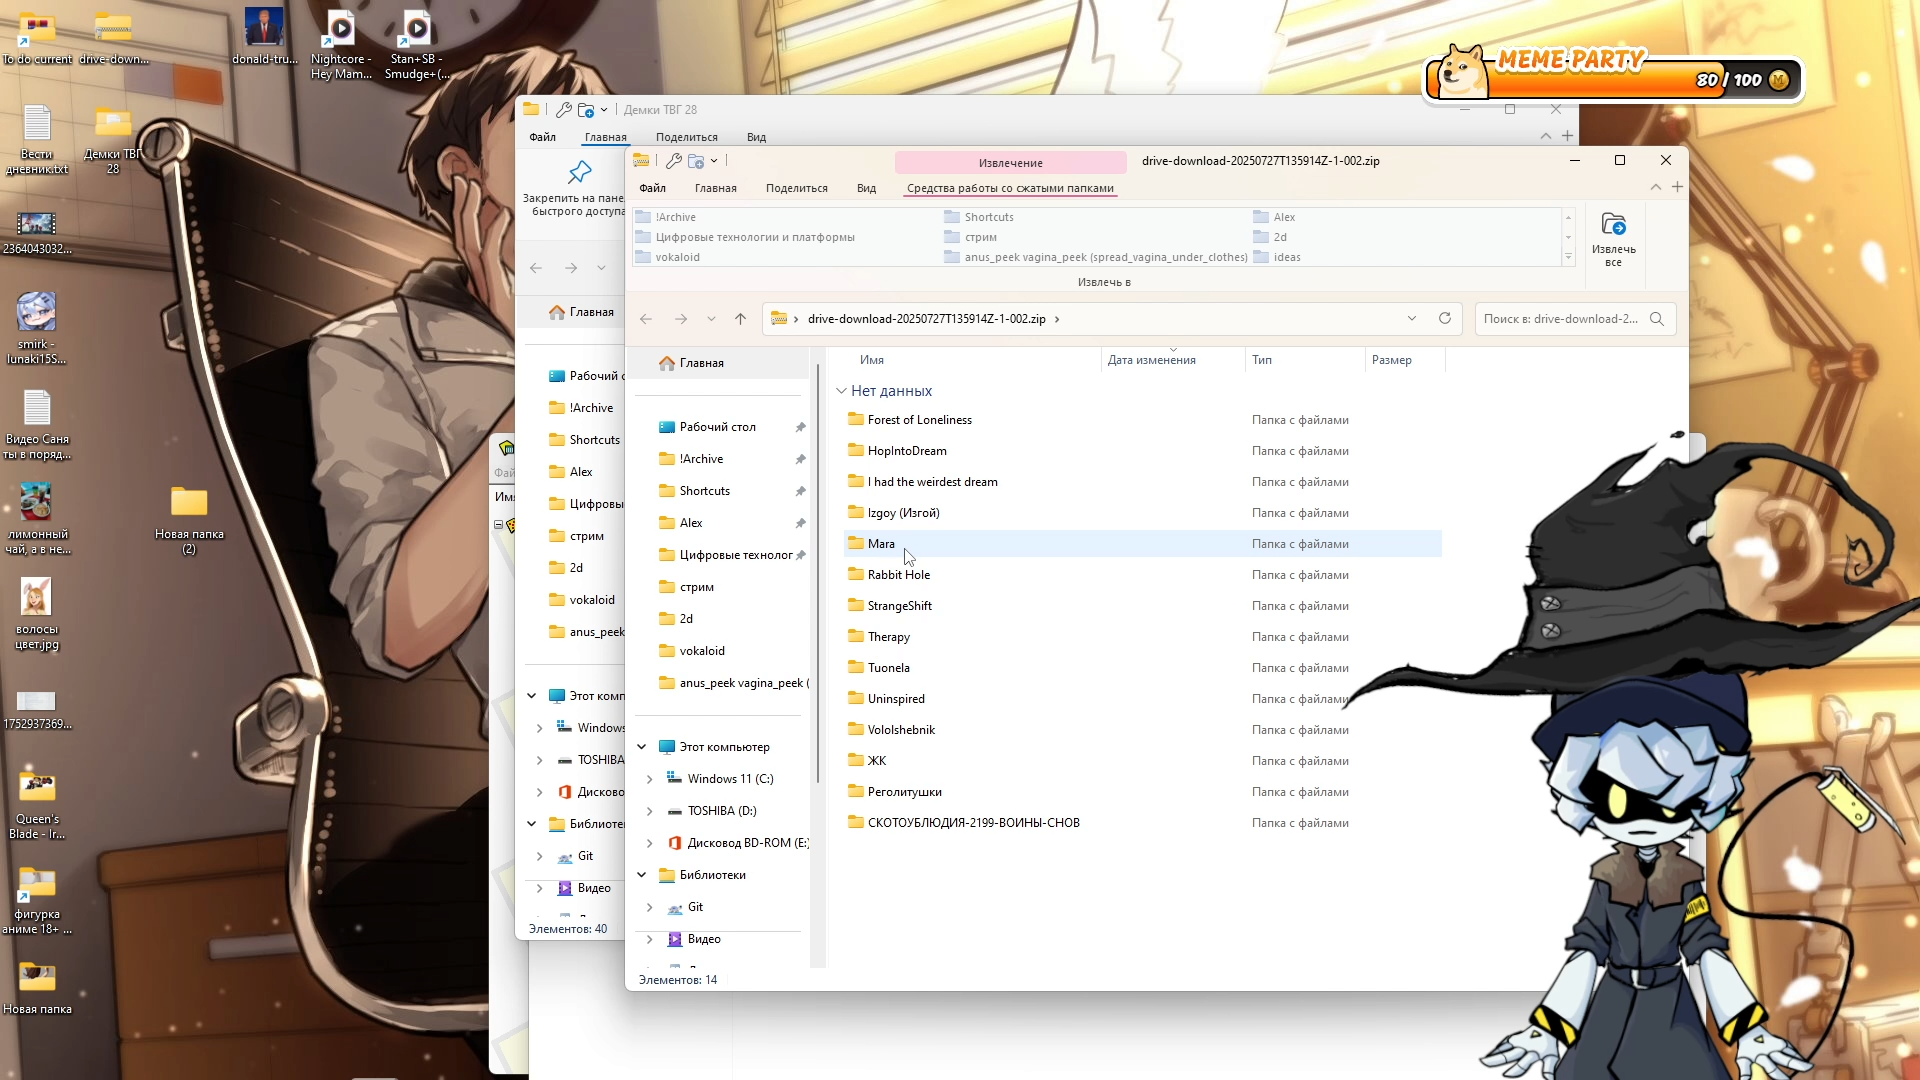Sort by the Имя column header

872,360
